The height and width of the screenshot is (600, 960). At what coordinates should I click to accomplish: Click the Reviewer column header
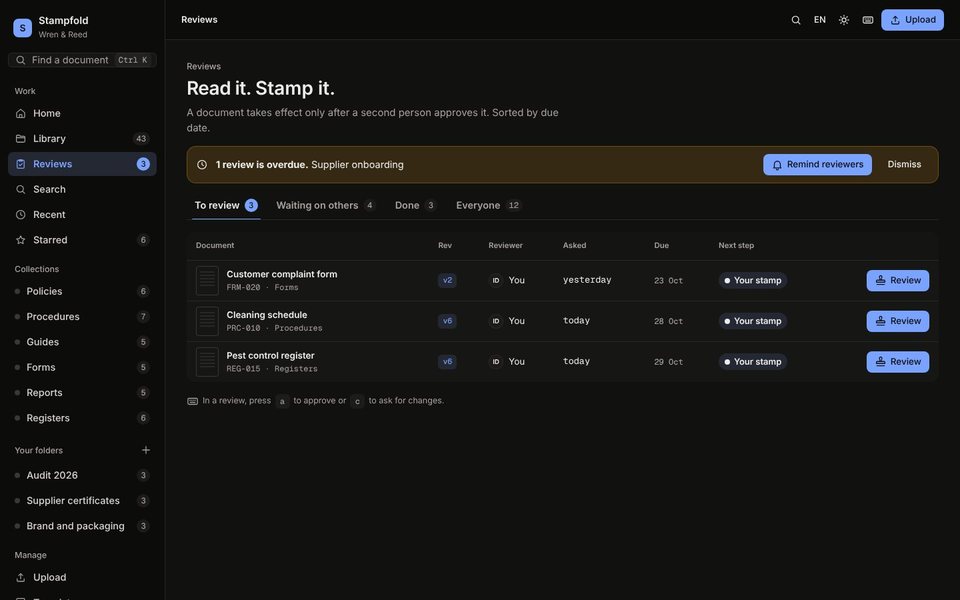coord(506,246)
